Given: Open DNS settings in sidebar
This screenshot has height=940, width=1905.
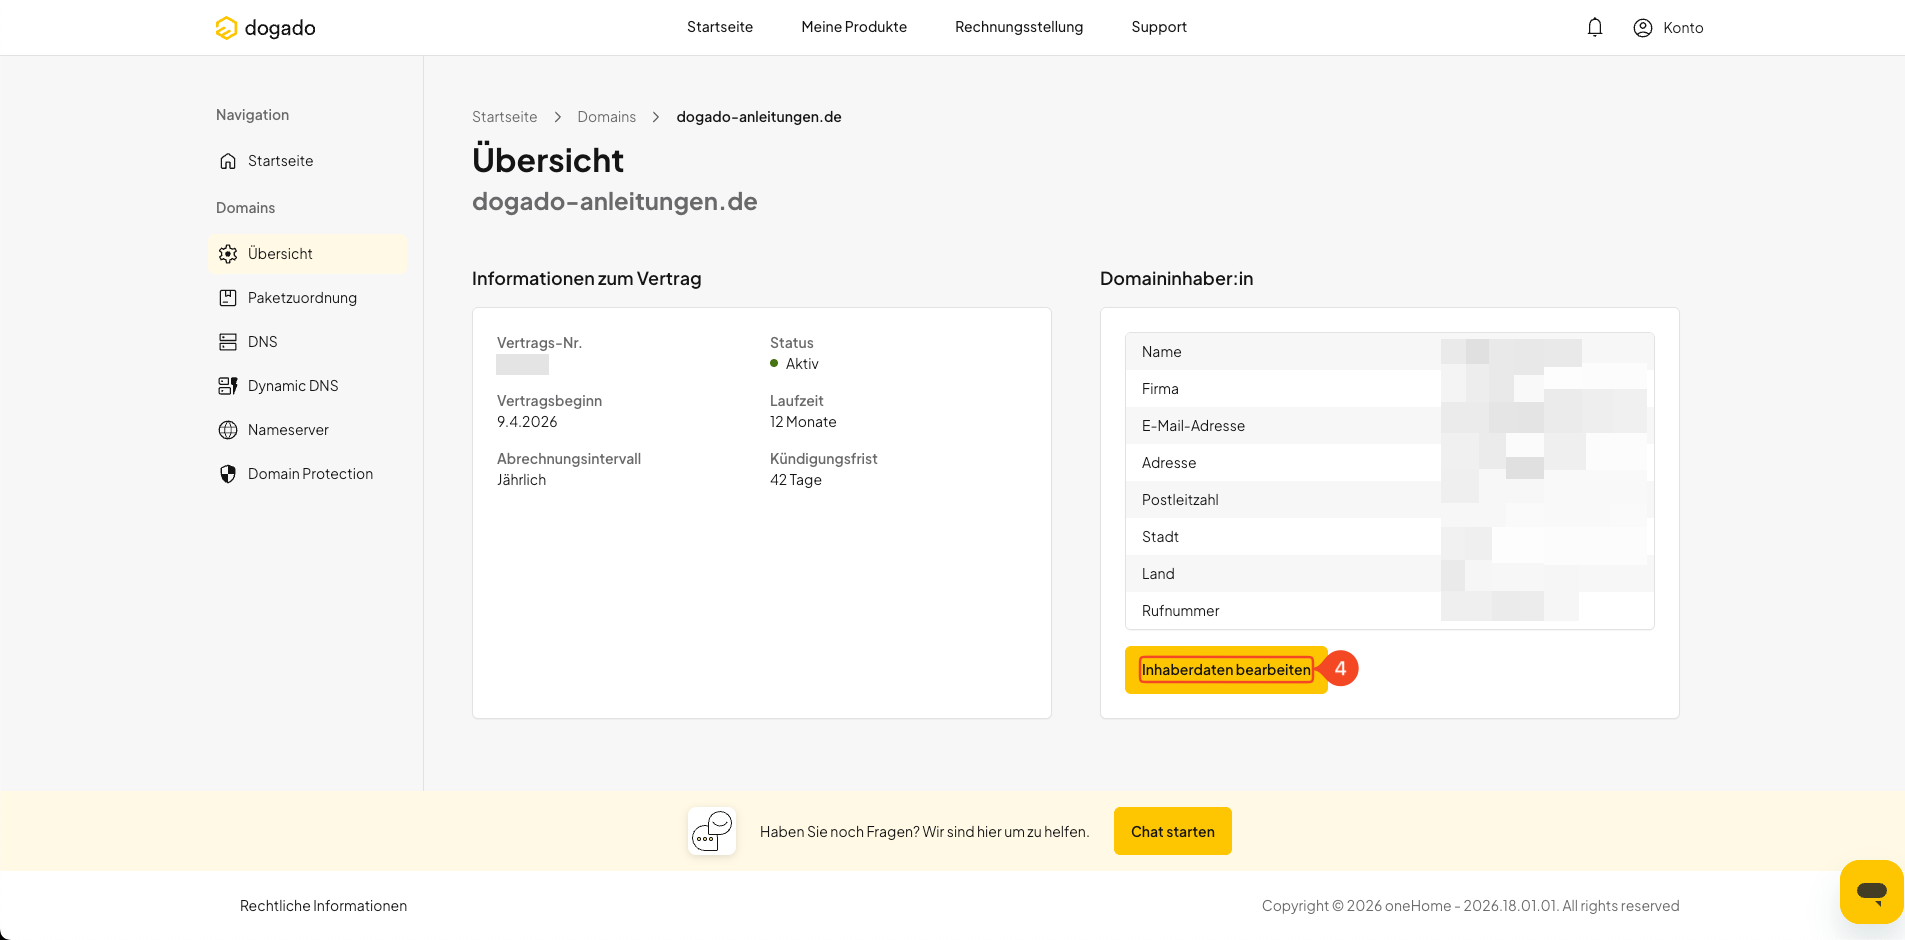Looking at the screenshot, I should [x=308, y=342].
